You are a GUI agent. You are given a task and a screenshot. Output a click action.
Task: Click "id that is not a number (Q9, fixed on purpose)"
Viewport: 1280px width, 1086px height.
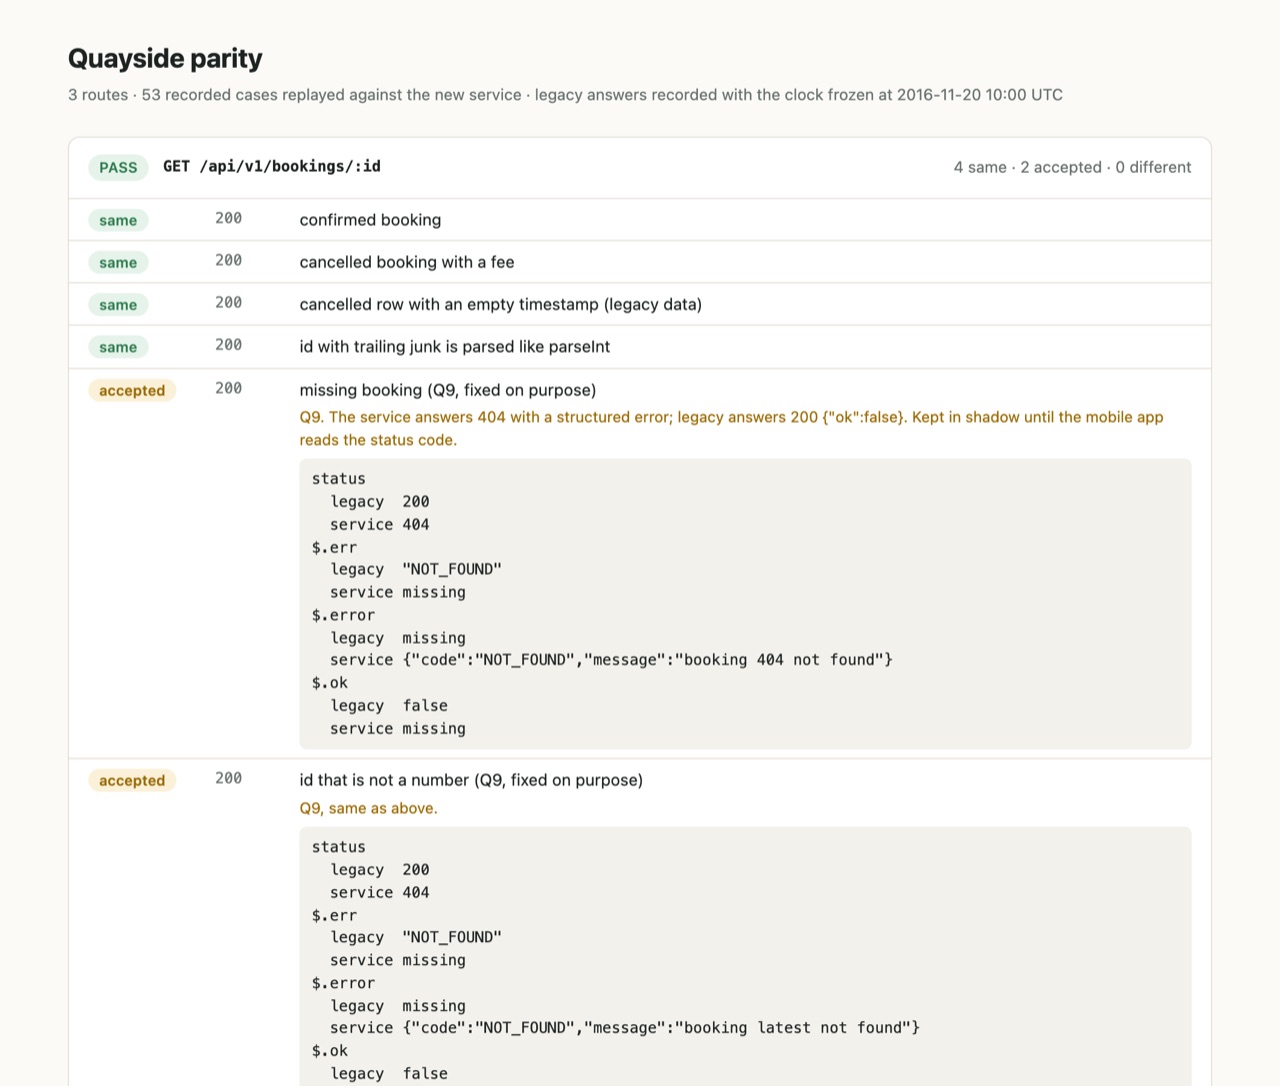(x=471, y=780)
